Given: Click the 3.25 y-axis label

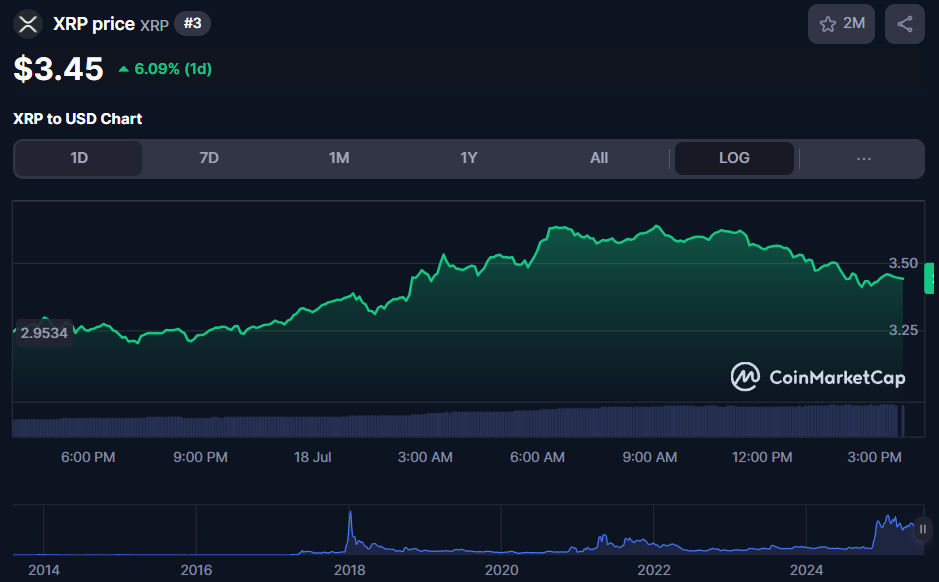Looking at the screenshot, I should (903, 330).
